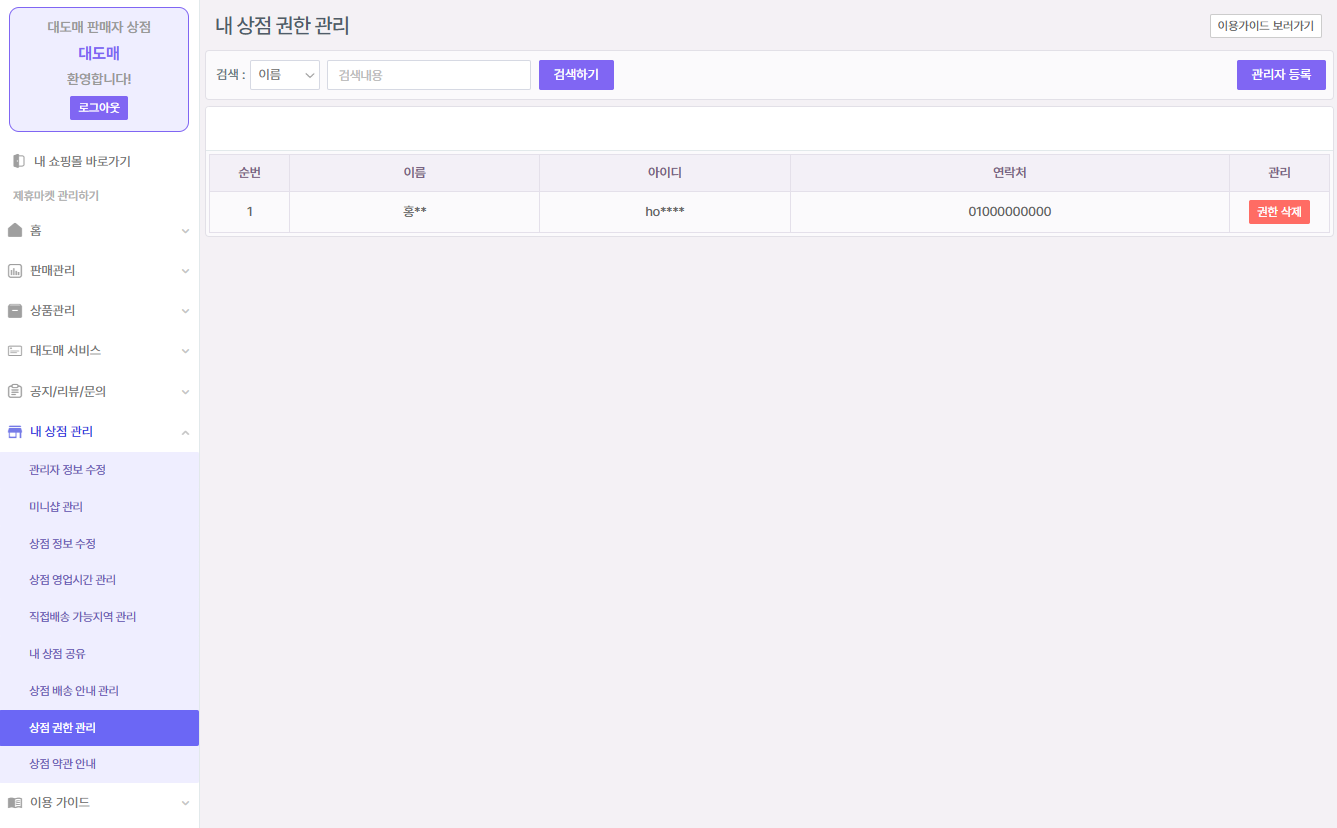The height and width of the screenshot is (828, 1337).
Task: Click the 관리자 등록 button
Action: coord(1281,75)
